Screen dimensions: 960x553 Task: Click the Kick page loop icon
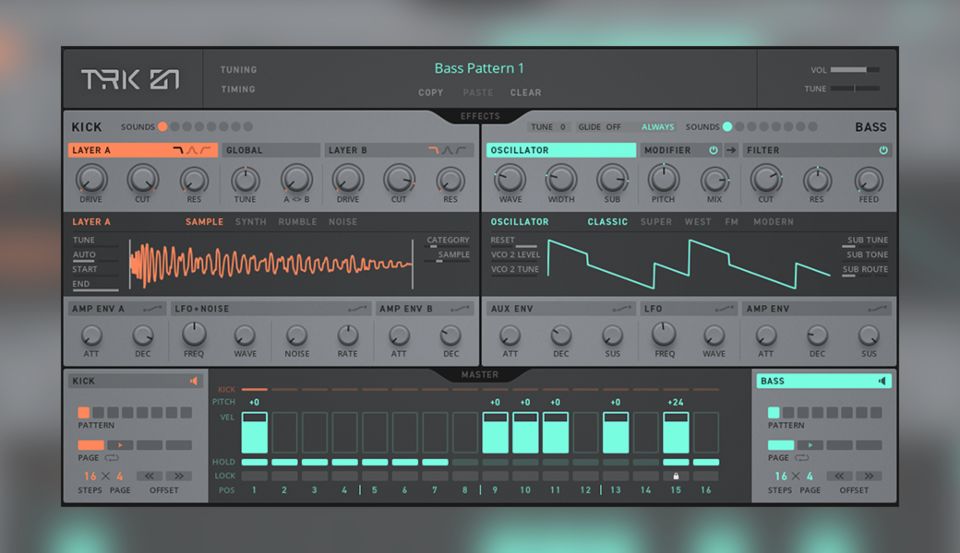tap(113, 458)
